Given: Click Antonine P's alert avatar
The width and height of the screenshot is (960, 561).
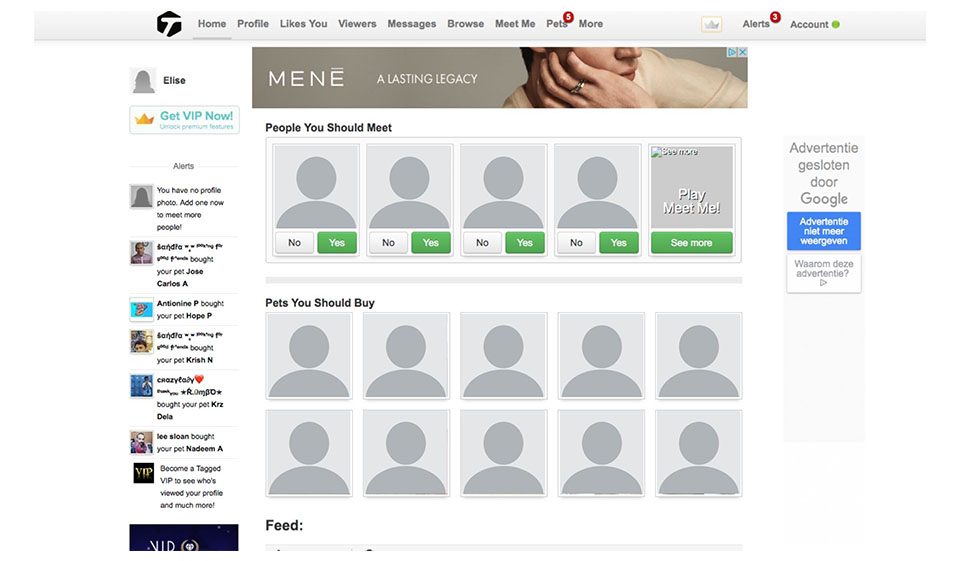Looking at the screenshot, I should [141, 309].
